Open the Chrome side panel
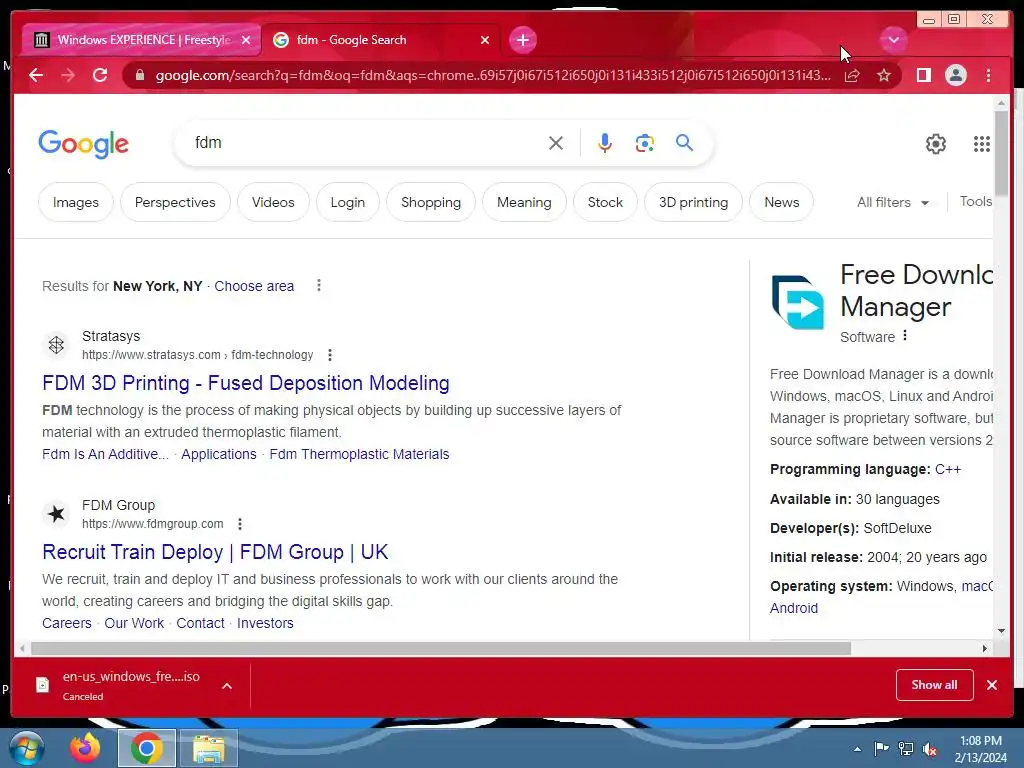1024x768 pixels. [x=923, y=76]
